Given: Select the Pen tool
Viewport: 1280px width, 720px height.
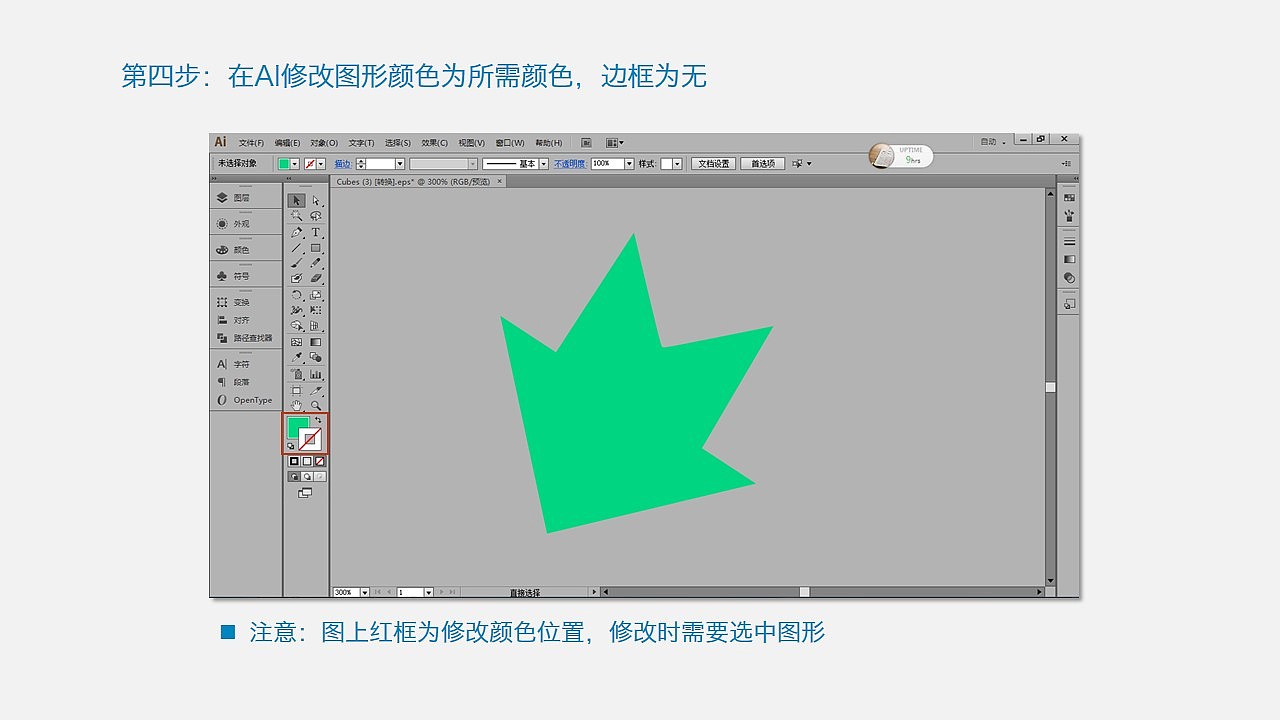Looking at the screenshot, I should click(x=296, y=232).
